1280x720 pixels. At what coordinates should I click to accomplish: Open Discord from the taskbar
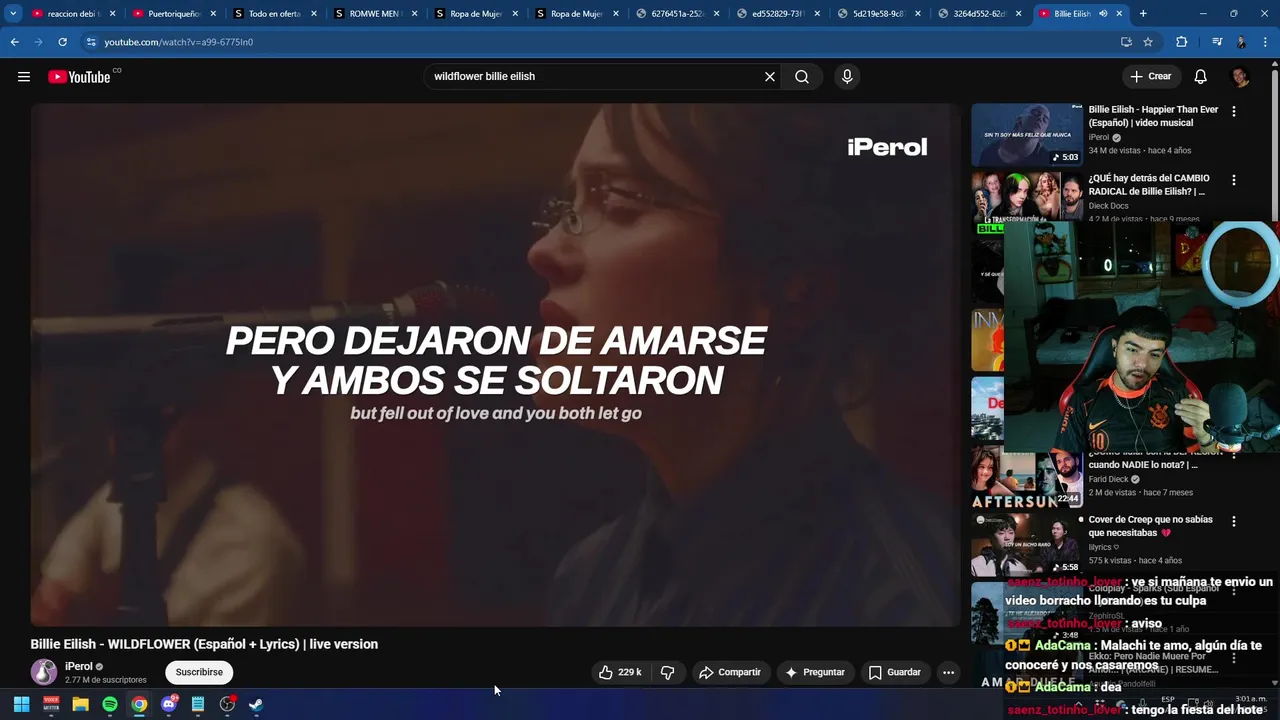[169, 705]
